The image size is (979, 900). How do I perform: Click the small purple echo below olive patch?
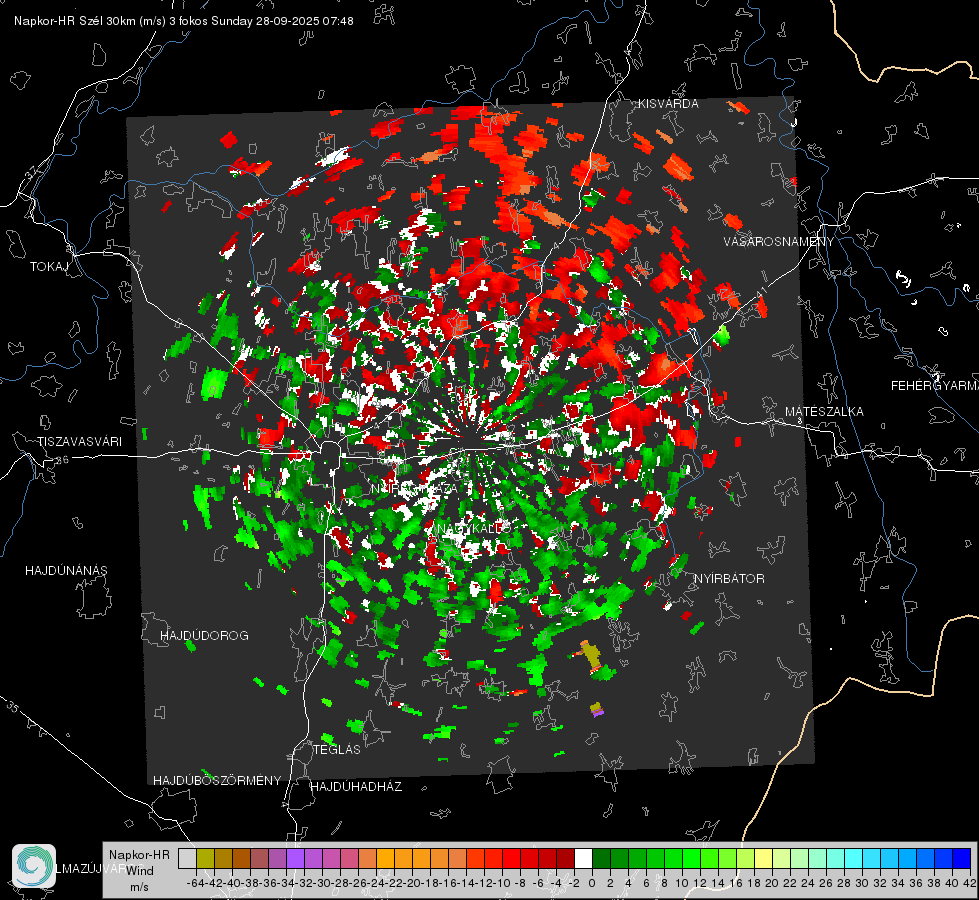tap(597, 710)
